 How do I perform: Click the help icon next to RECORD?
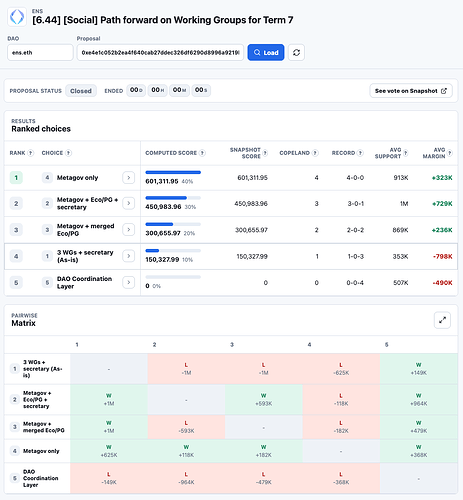tap(360, 153)
